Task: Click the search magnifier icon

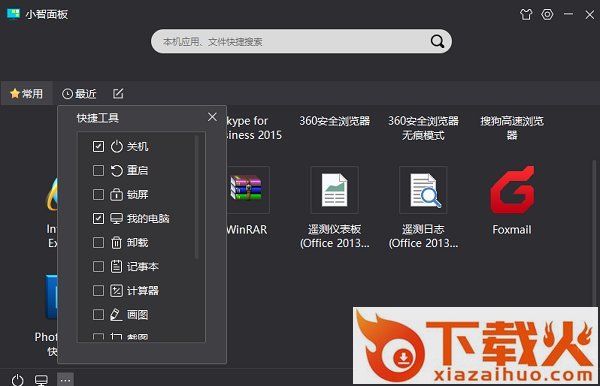Action: tap(437, 41)
